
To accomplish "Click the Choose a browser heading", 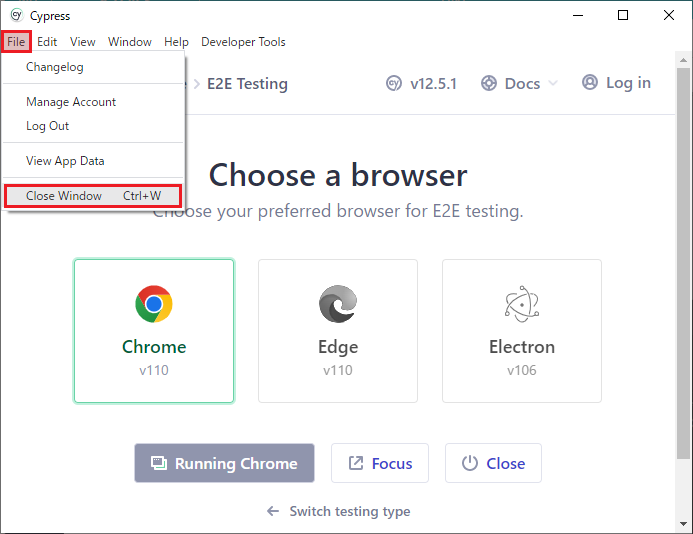I will coord(338,175).
